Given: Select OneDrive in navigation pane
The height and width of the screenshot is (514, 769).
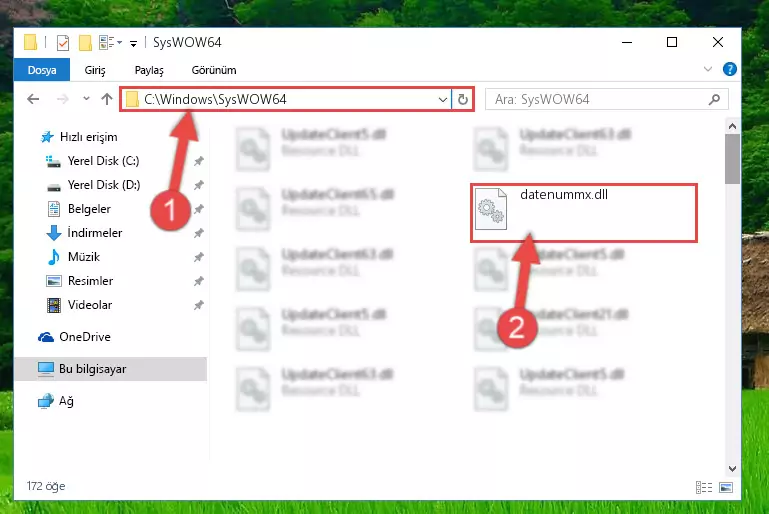Looking at the screenshot, I should [84, 337].
